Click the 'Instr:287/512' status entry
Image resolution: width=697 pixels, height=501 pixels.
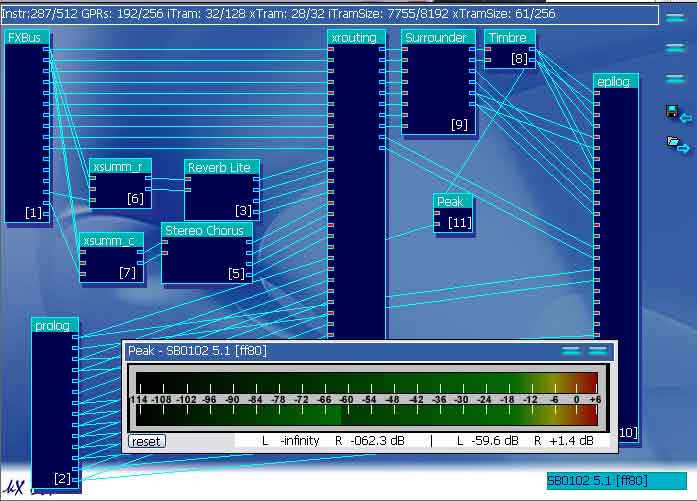coord(40,14)
